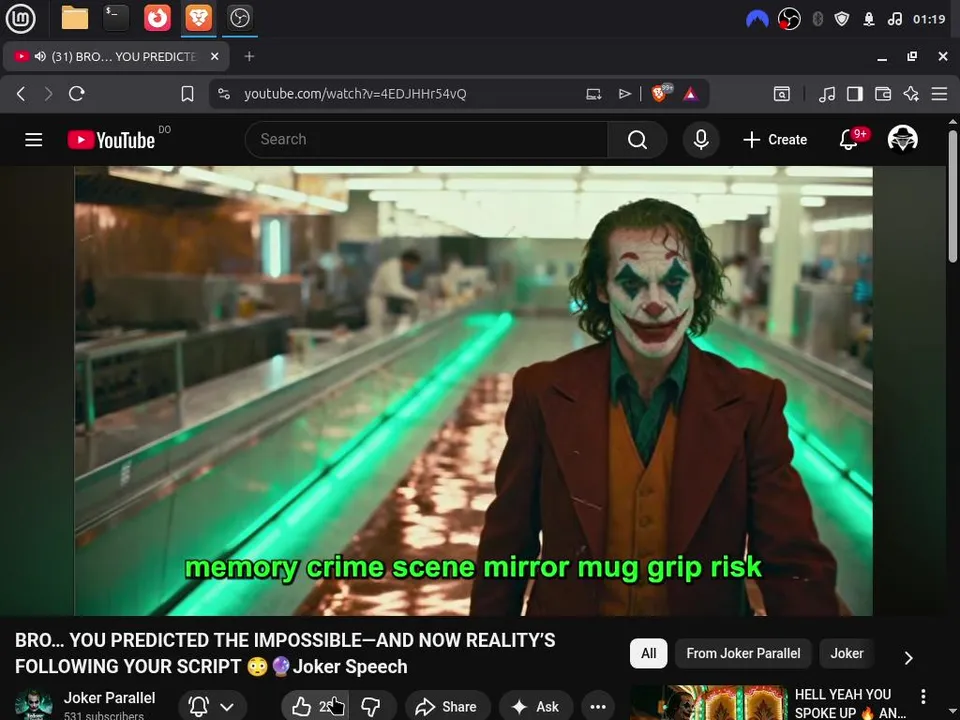Toggle the Brave sidebar panel
The image size is (960, 720).
(x=855, y=94)
